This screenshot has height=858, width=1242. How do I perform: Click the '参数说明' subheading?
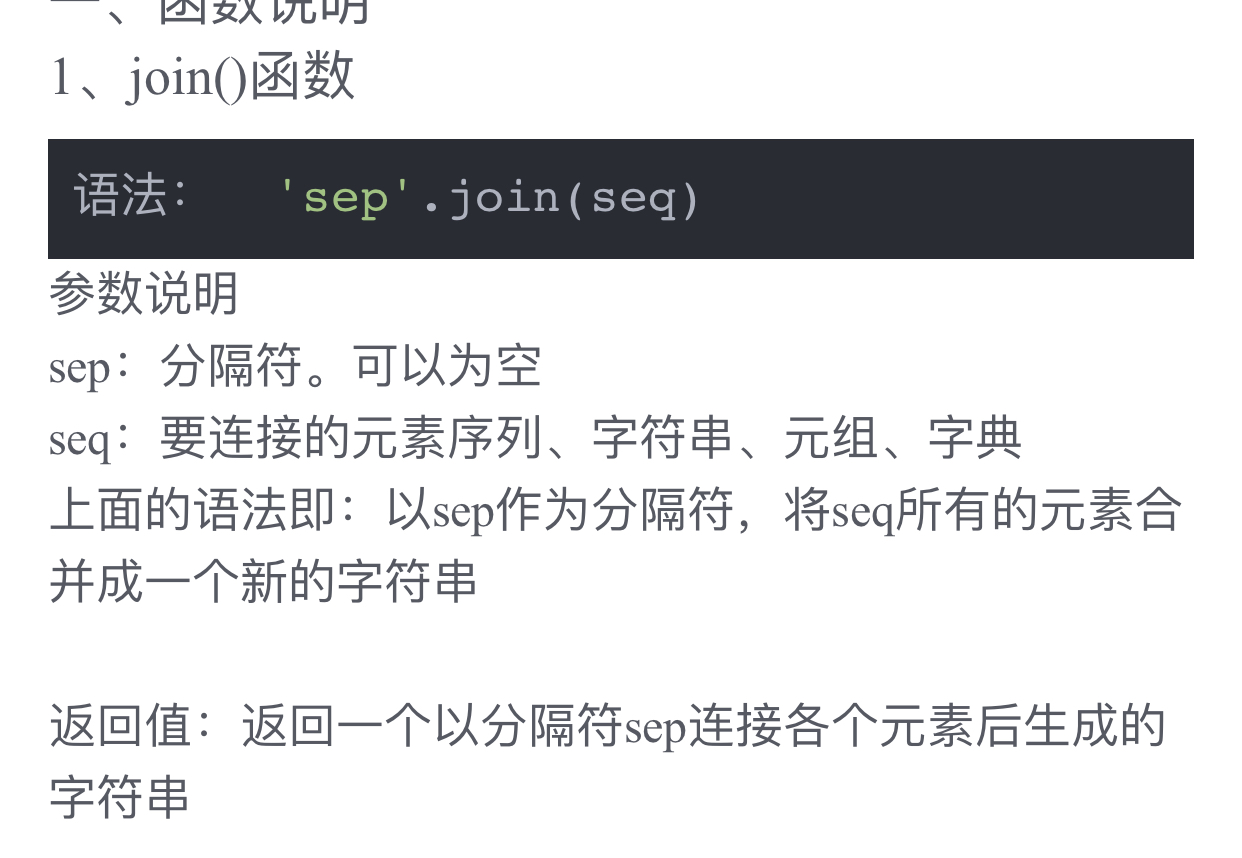pos(144,294)
